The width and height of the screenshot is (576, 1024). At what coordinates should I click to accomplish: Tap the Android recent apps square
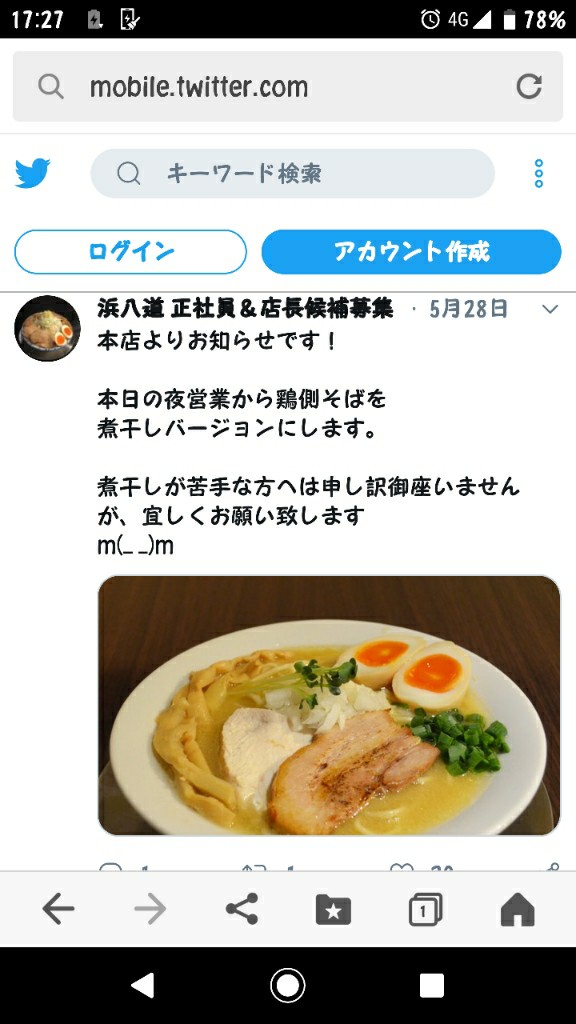point(432,985)
